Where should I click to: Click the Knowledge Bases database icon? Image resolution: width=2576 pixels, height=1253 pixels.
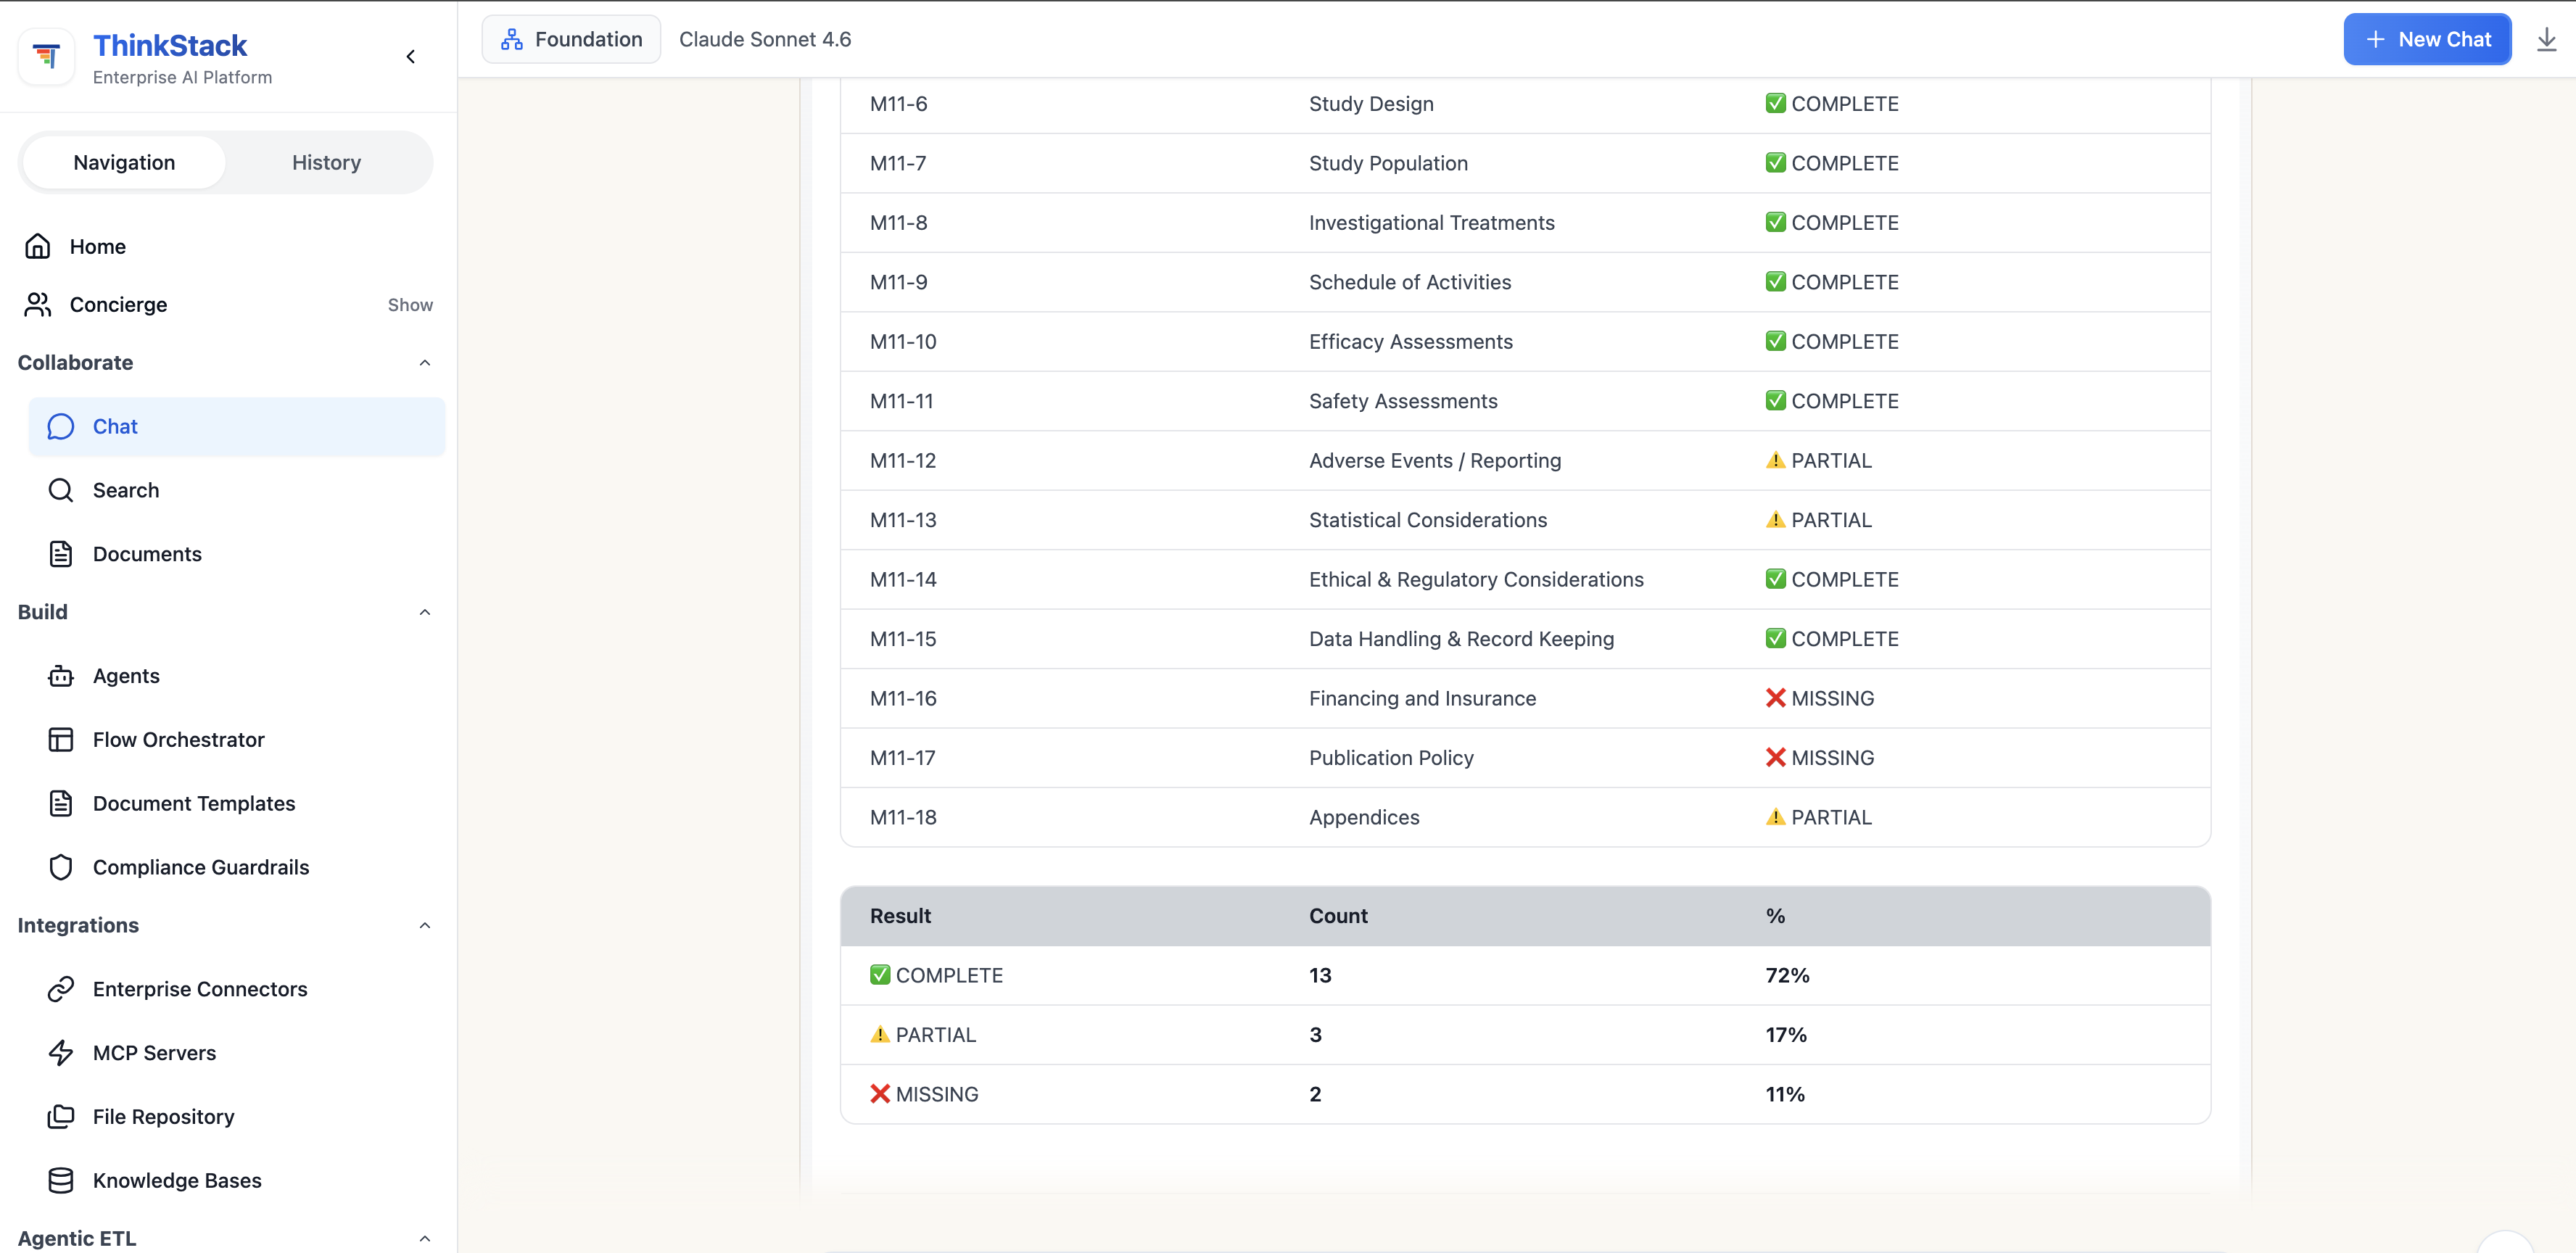pos(61,1181)
